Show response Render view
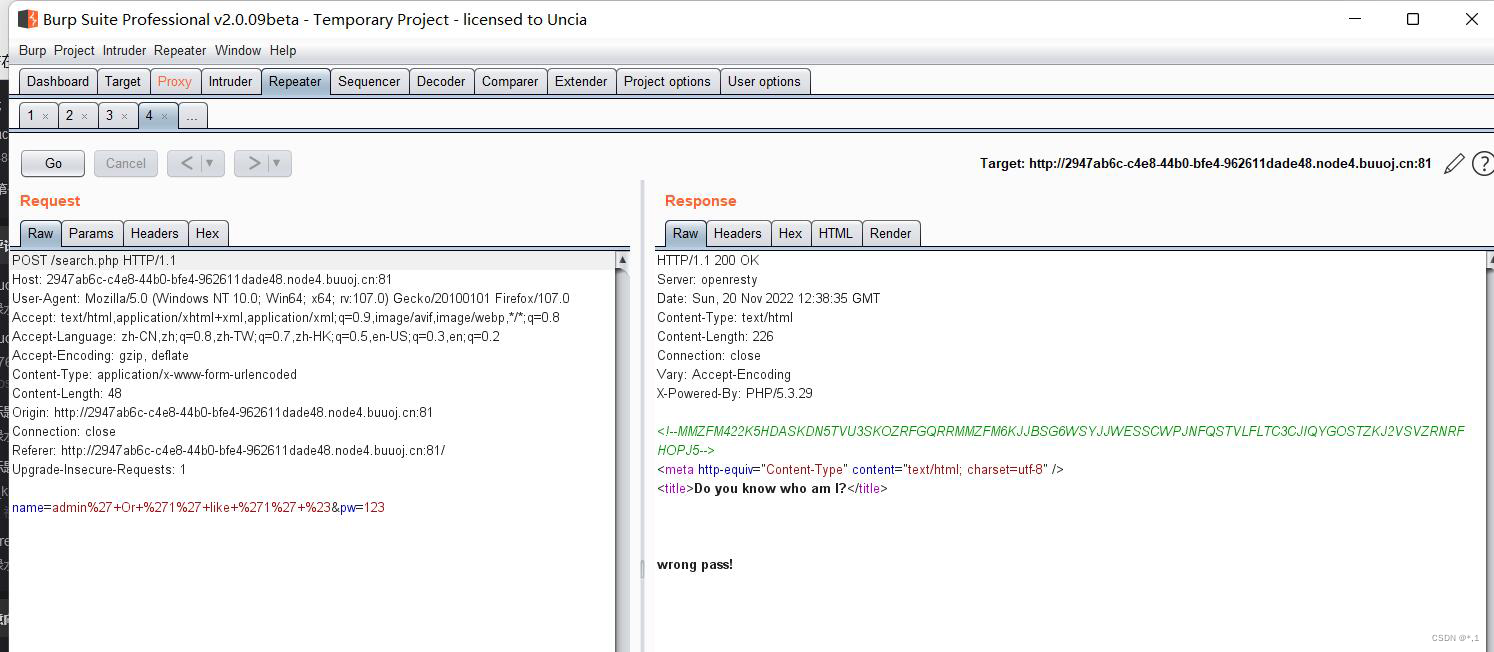Screen dimensions: 1494x652 point(890,233)
